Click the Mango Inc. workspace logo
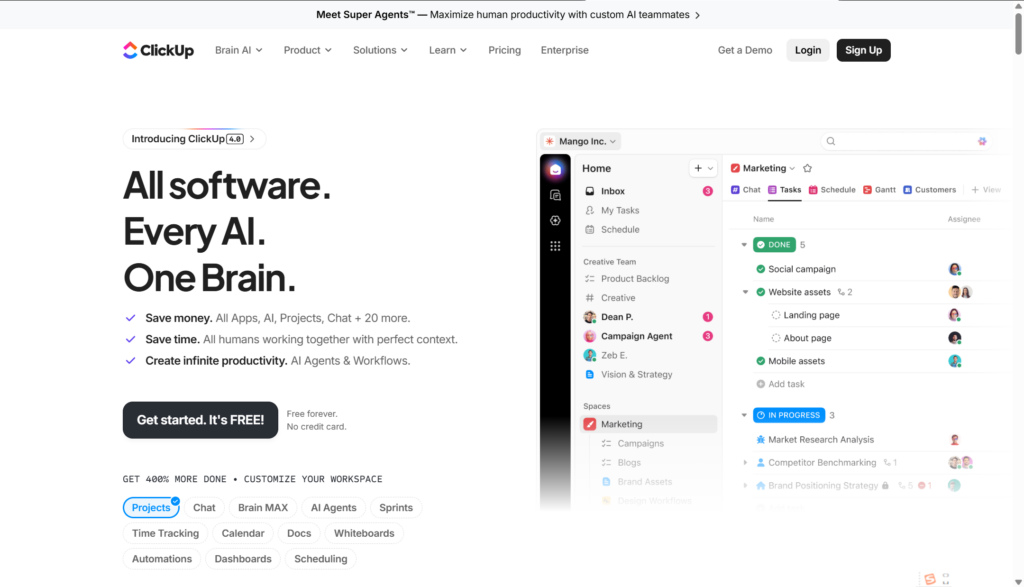 550,141
